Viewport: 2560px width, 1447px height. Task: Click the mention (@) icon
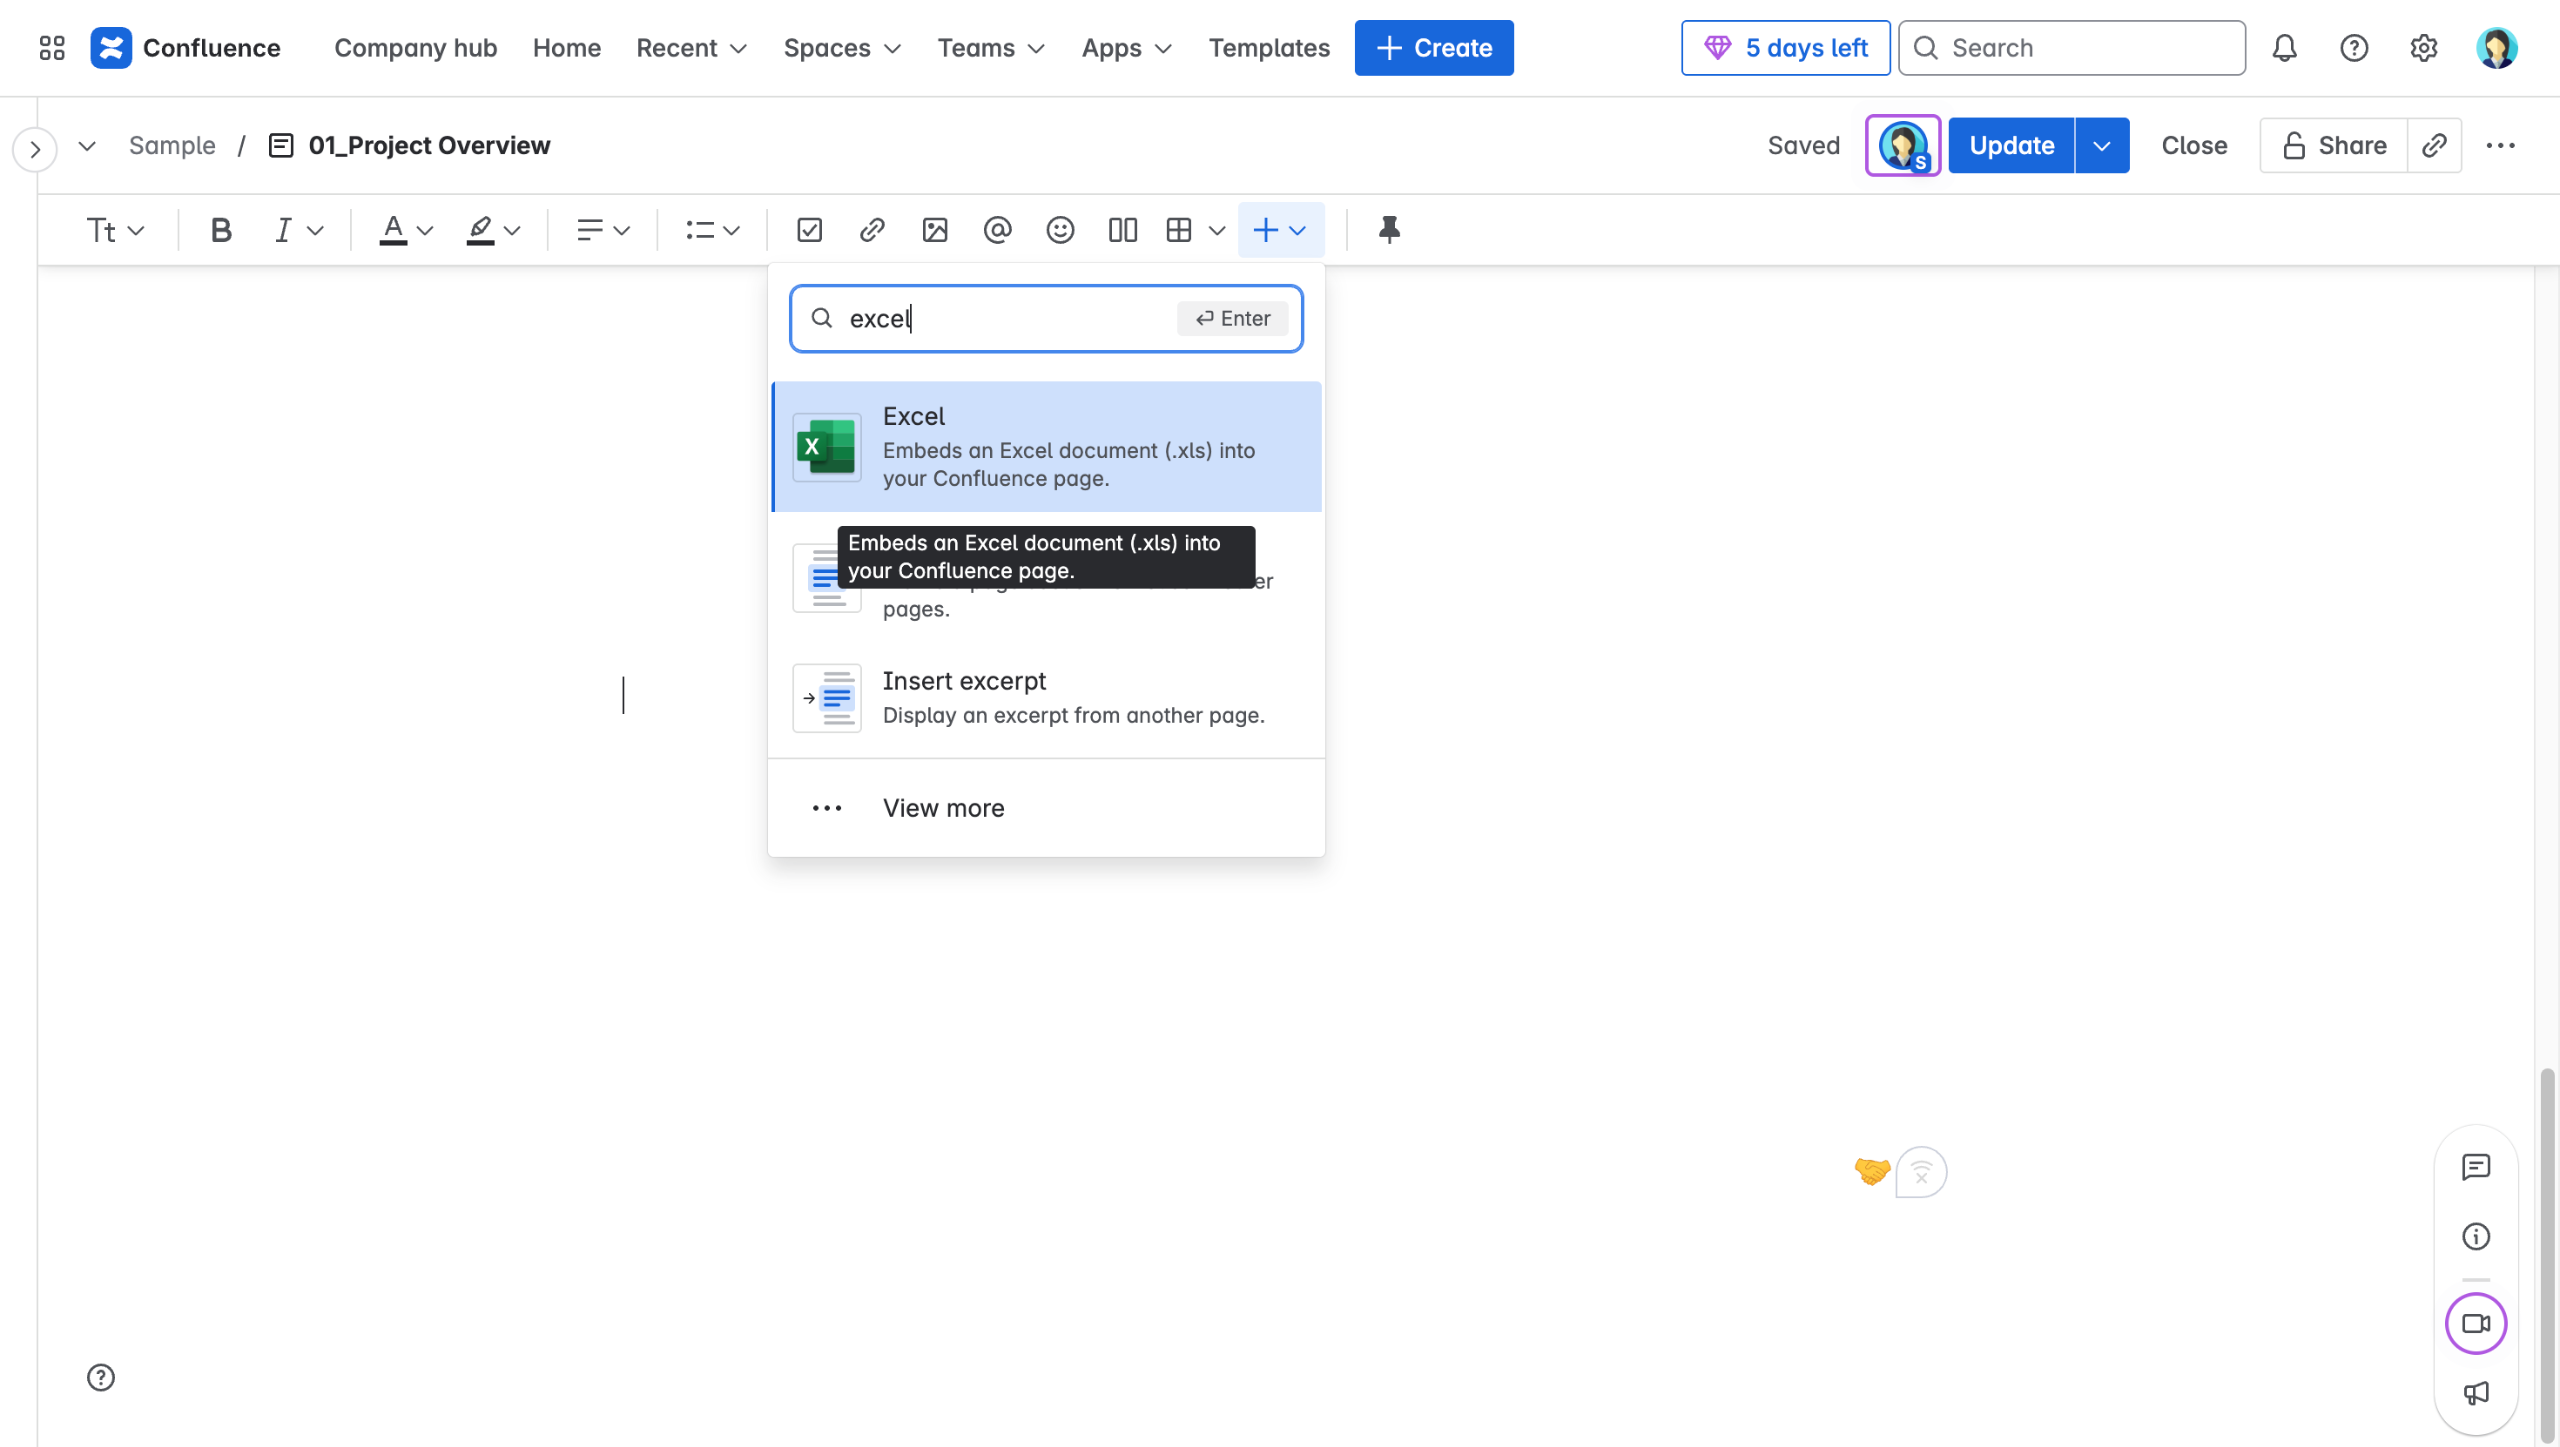pyautogui.click(x=997, y=230)
